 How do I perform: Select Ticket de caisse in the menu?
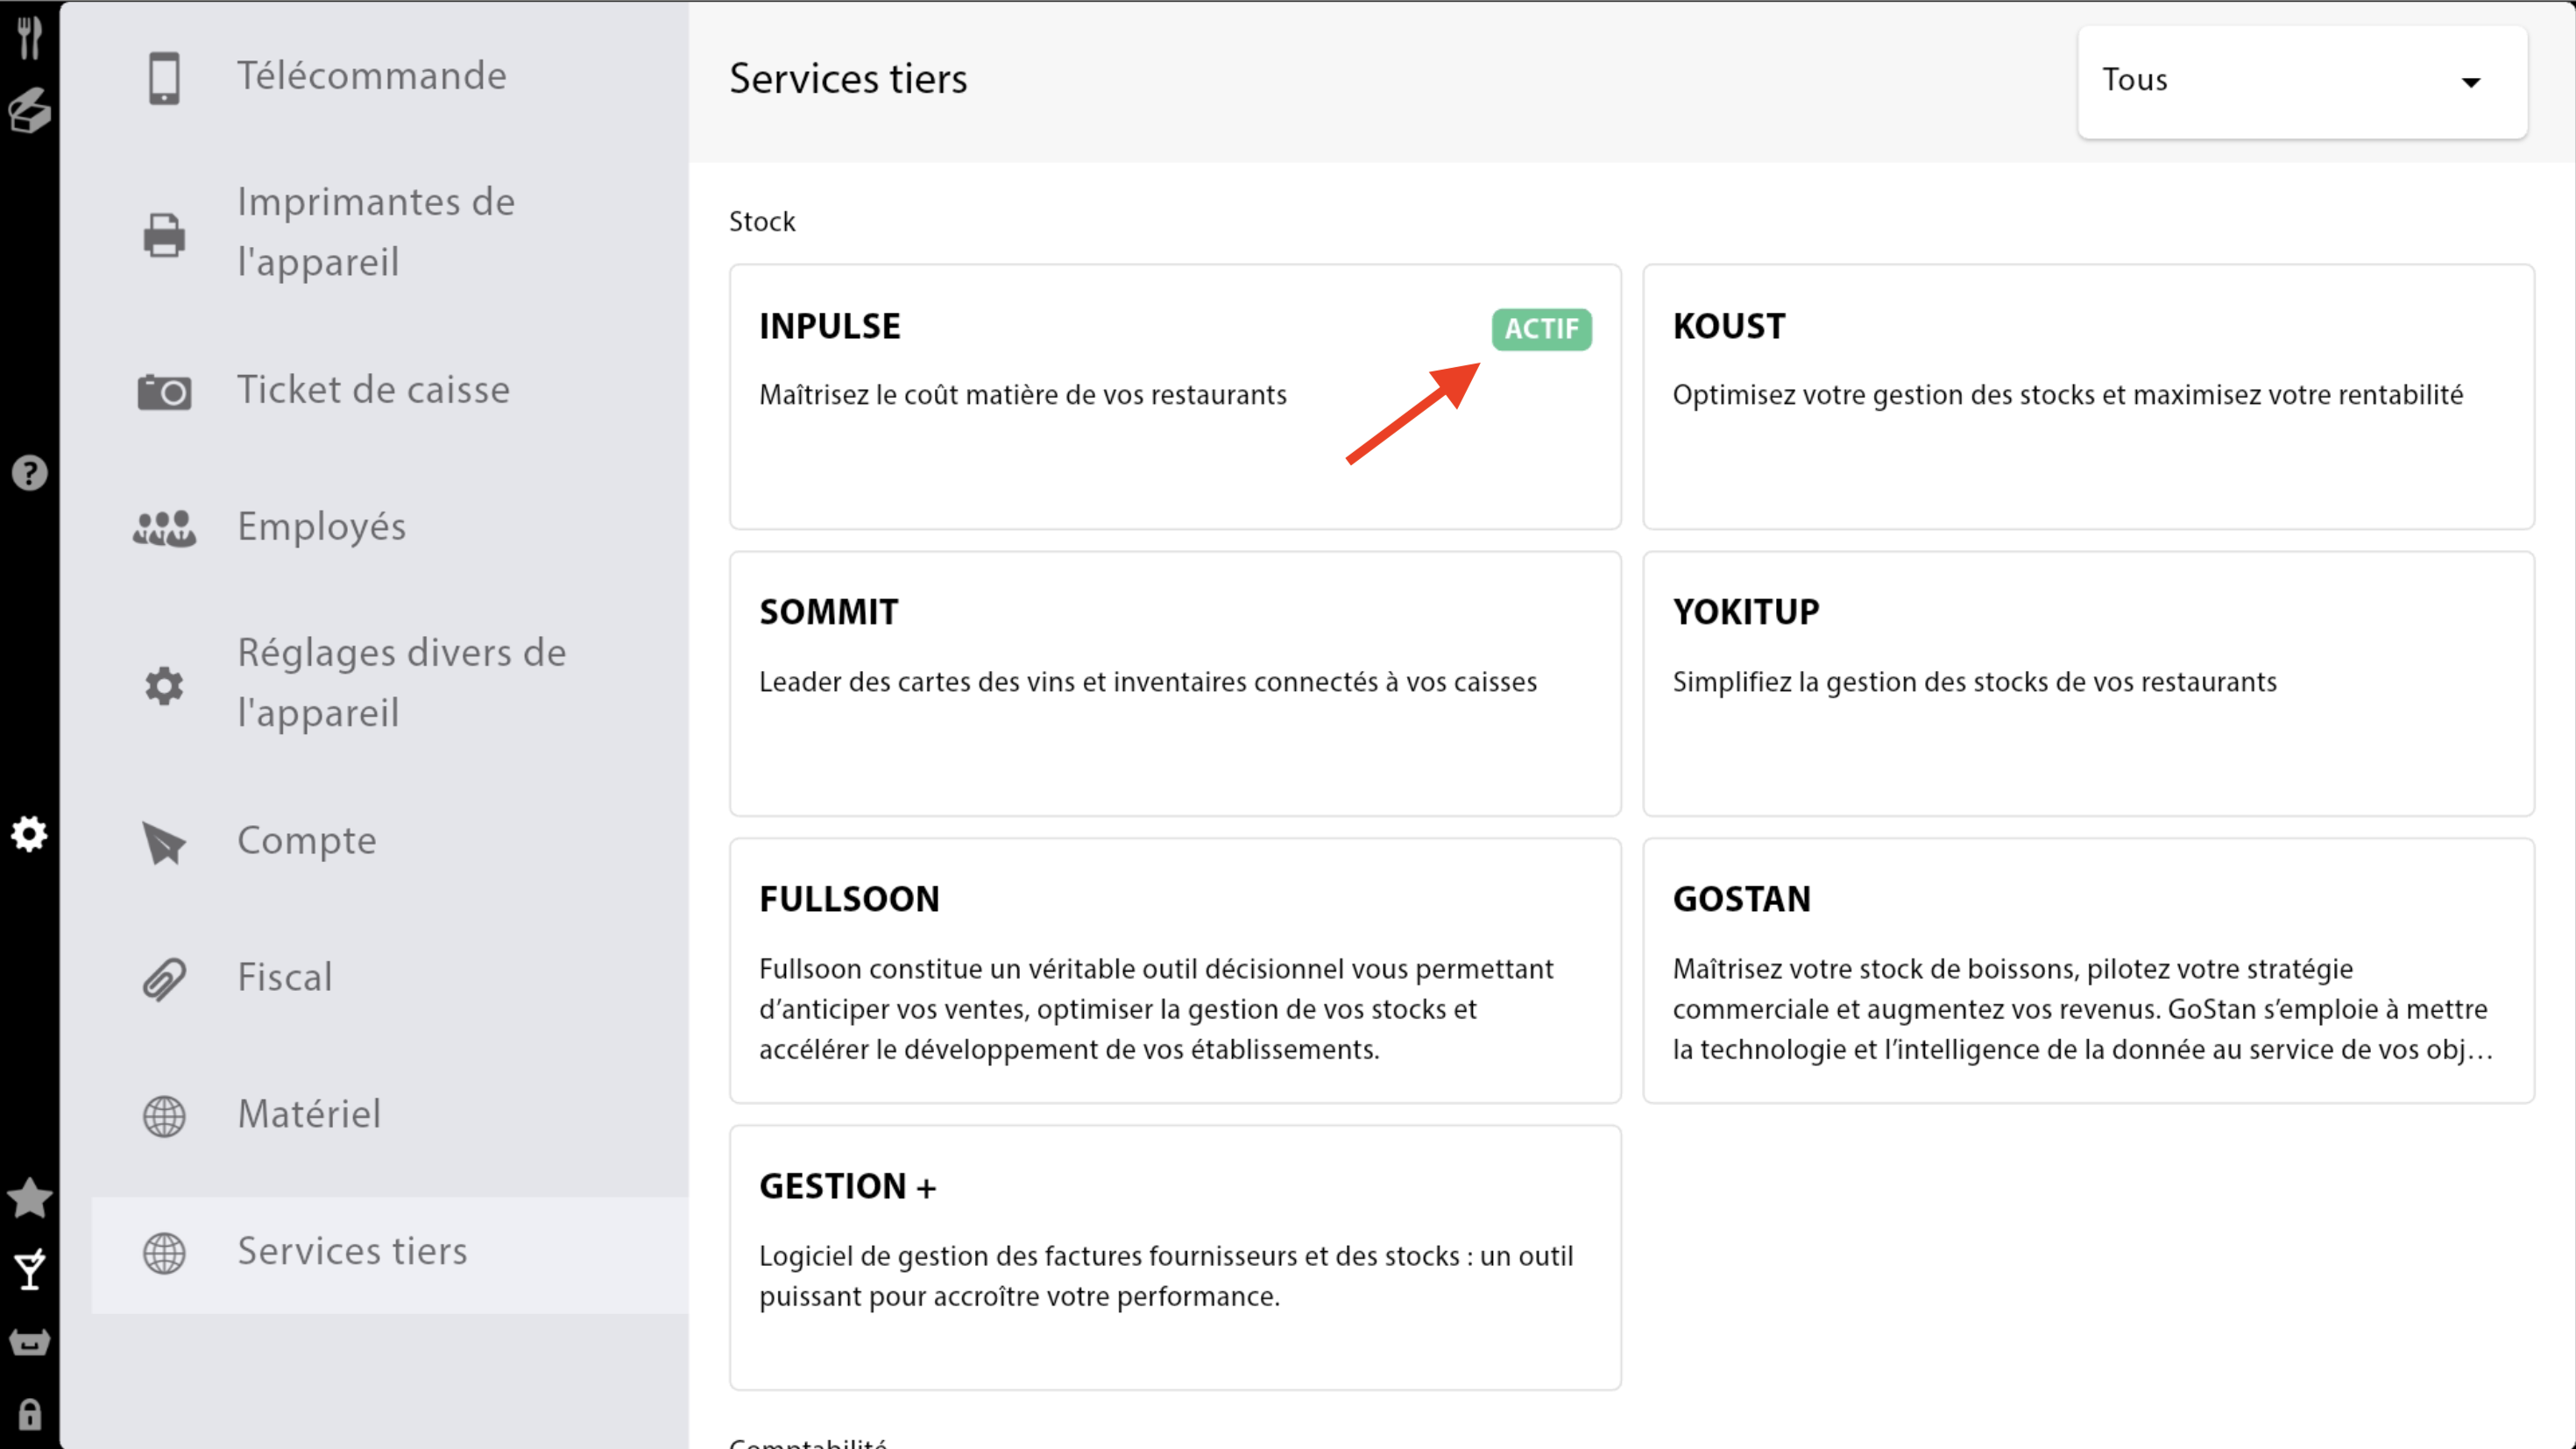[x=373, y=390]
